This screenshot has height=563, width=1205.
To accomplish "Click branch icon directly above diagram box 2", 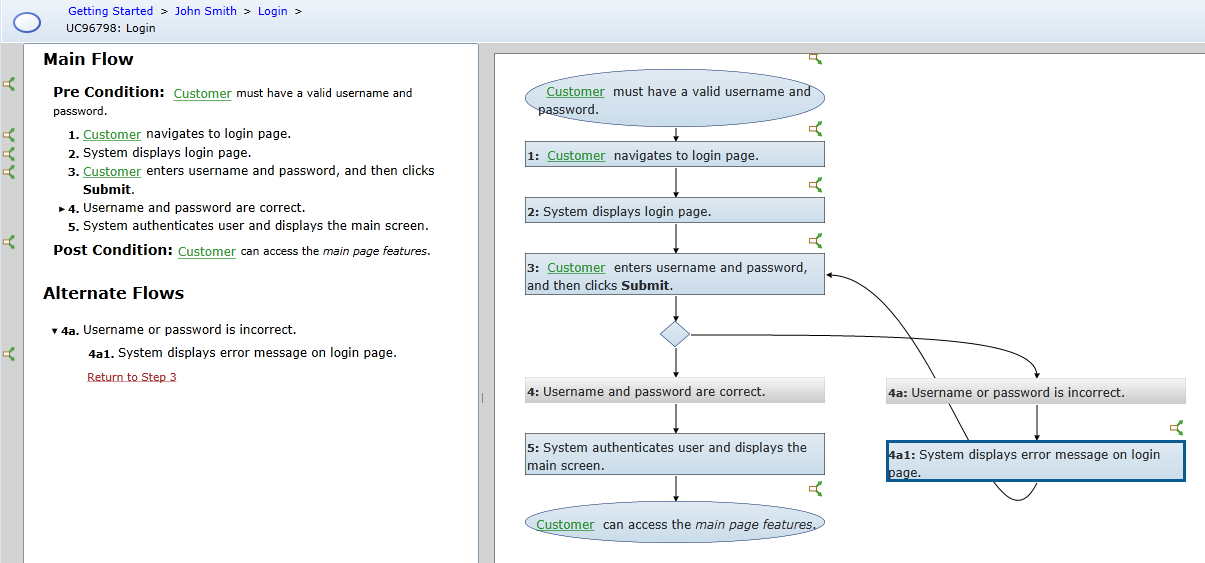I will [x=815, y=184].
